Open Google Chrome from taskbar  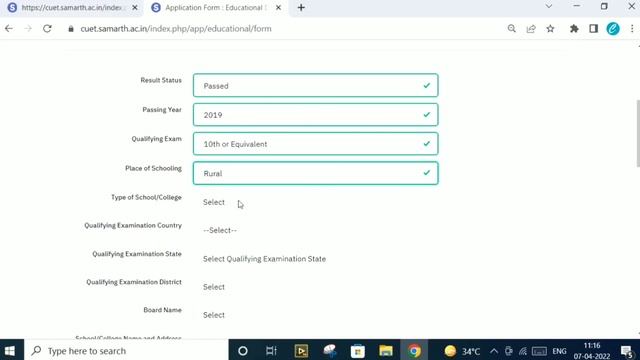click(414, 351)
